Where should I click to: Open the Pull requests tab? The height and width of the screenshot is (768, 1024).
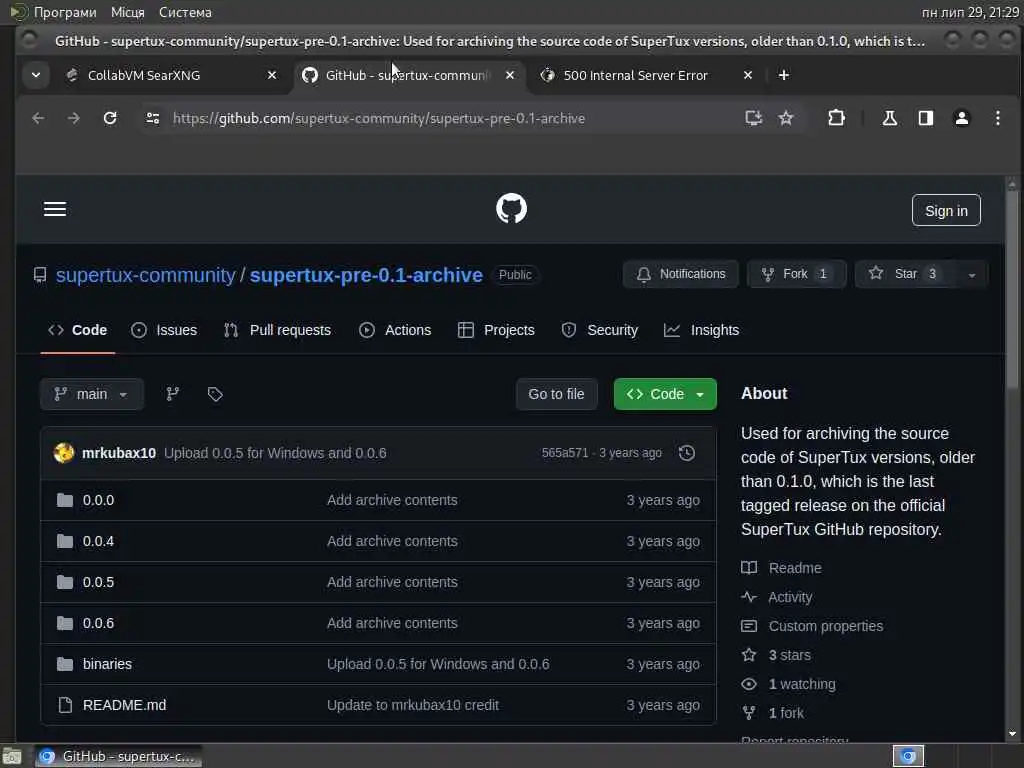pos(278,330)
